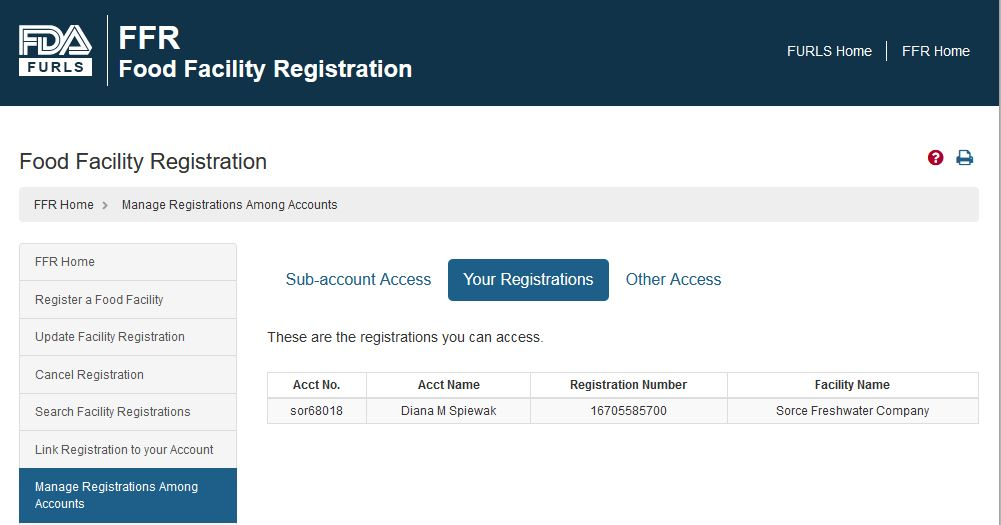Image resolution: width=1001 pixels, height=525 pixels.
Task: Open Update Facility Registration sidebar item
Action: [128, 337]
